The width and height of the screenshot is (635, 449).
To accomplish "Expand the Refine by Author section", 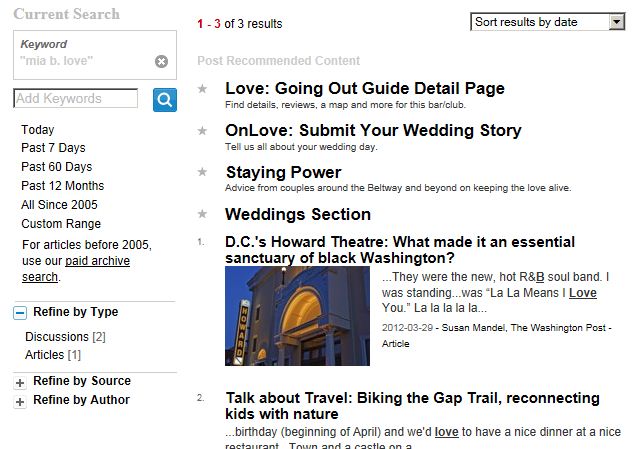I will point(20,402).
